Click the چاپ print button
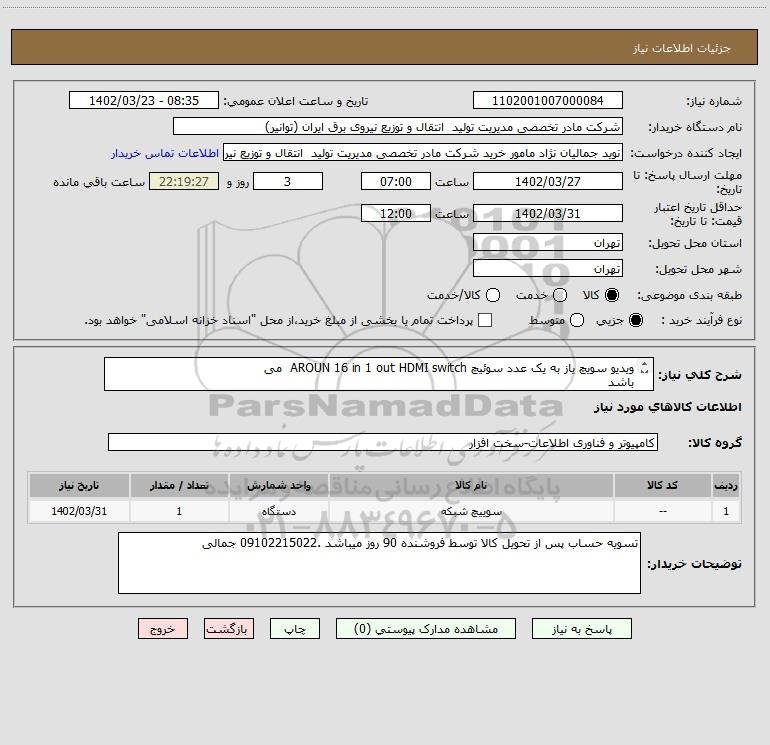The width and height of the screenshot is (770, 745). (x=295, y=629)
